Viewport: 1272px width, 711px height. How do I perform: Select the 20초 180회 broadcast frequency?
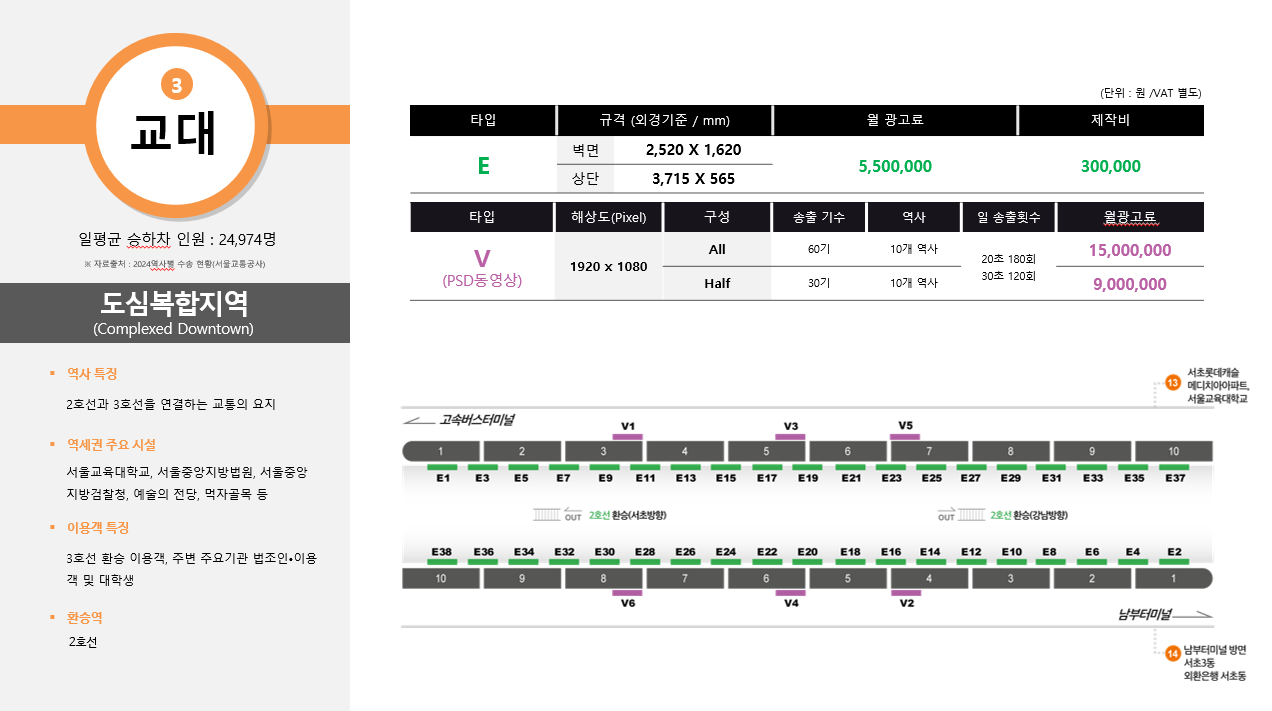tap(1007, 257)
